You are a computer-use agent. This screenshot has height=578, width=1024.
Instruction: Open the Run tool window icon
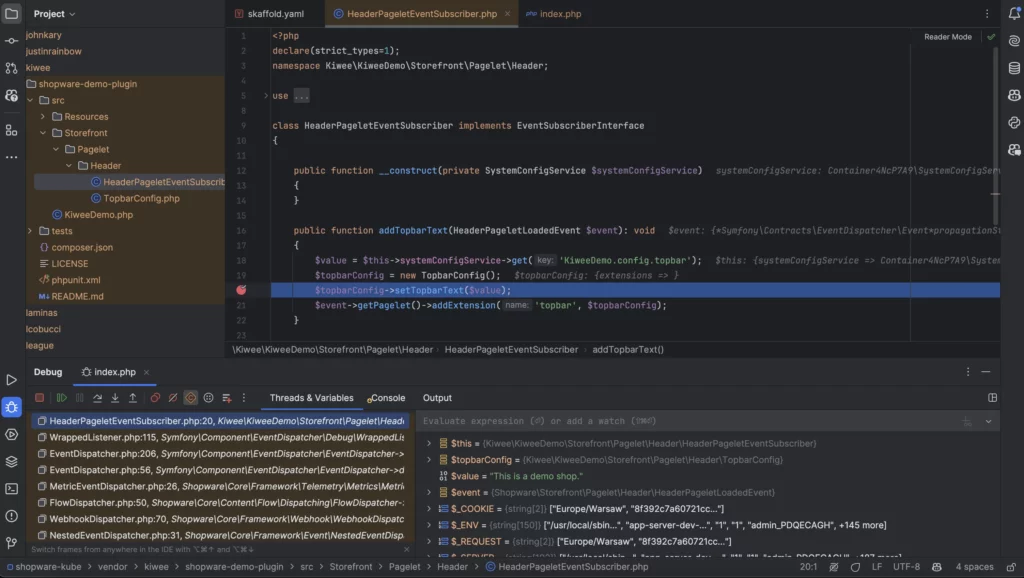point(11,380)
